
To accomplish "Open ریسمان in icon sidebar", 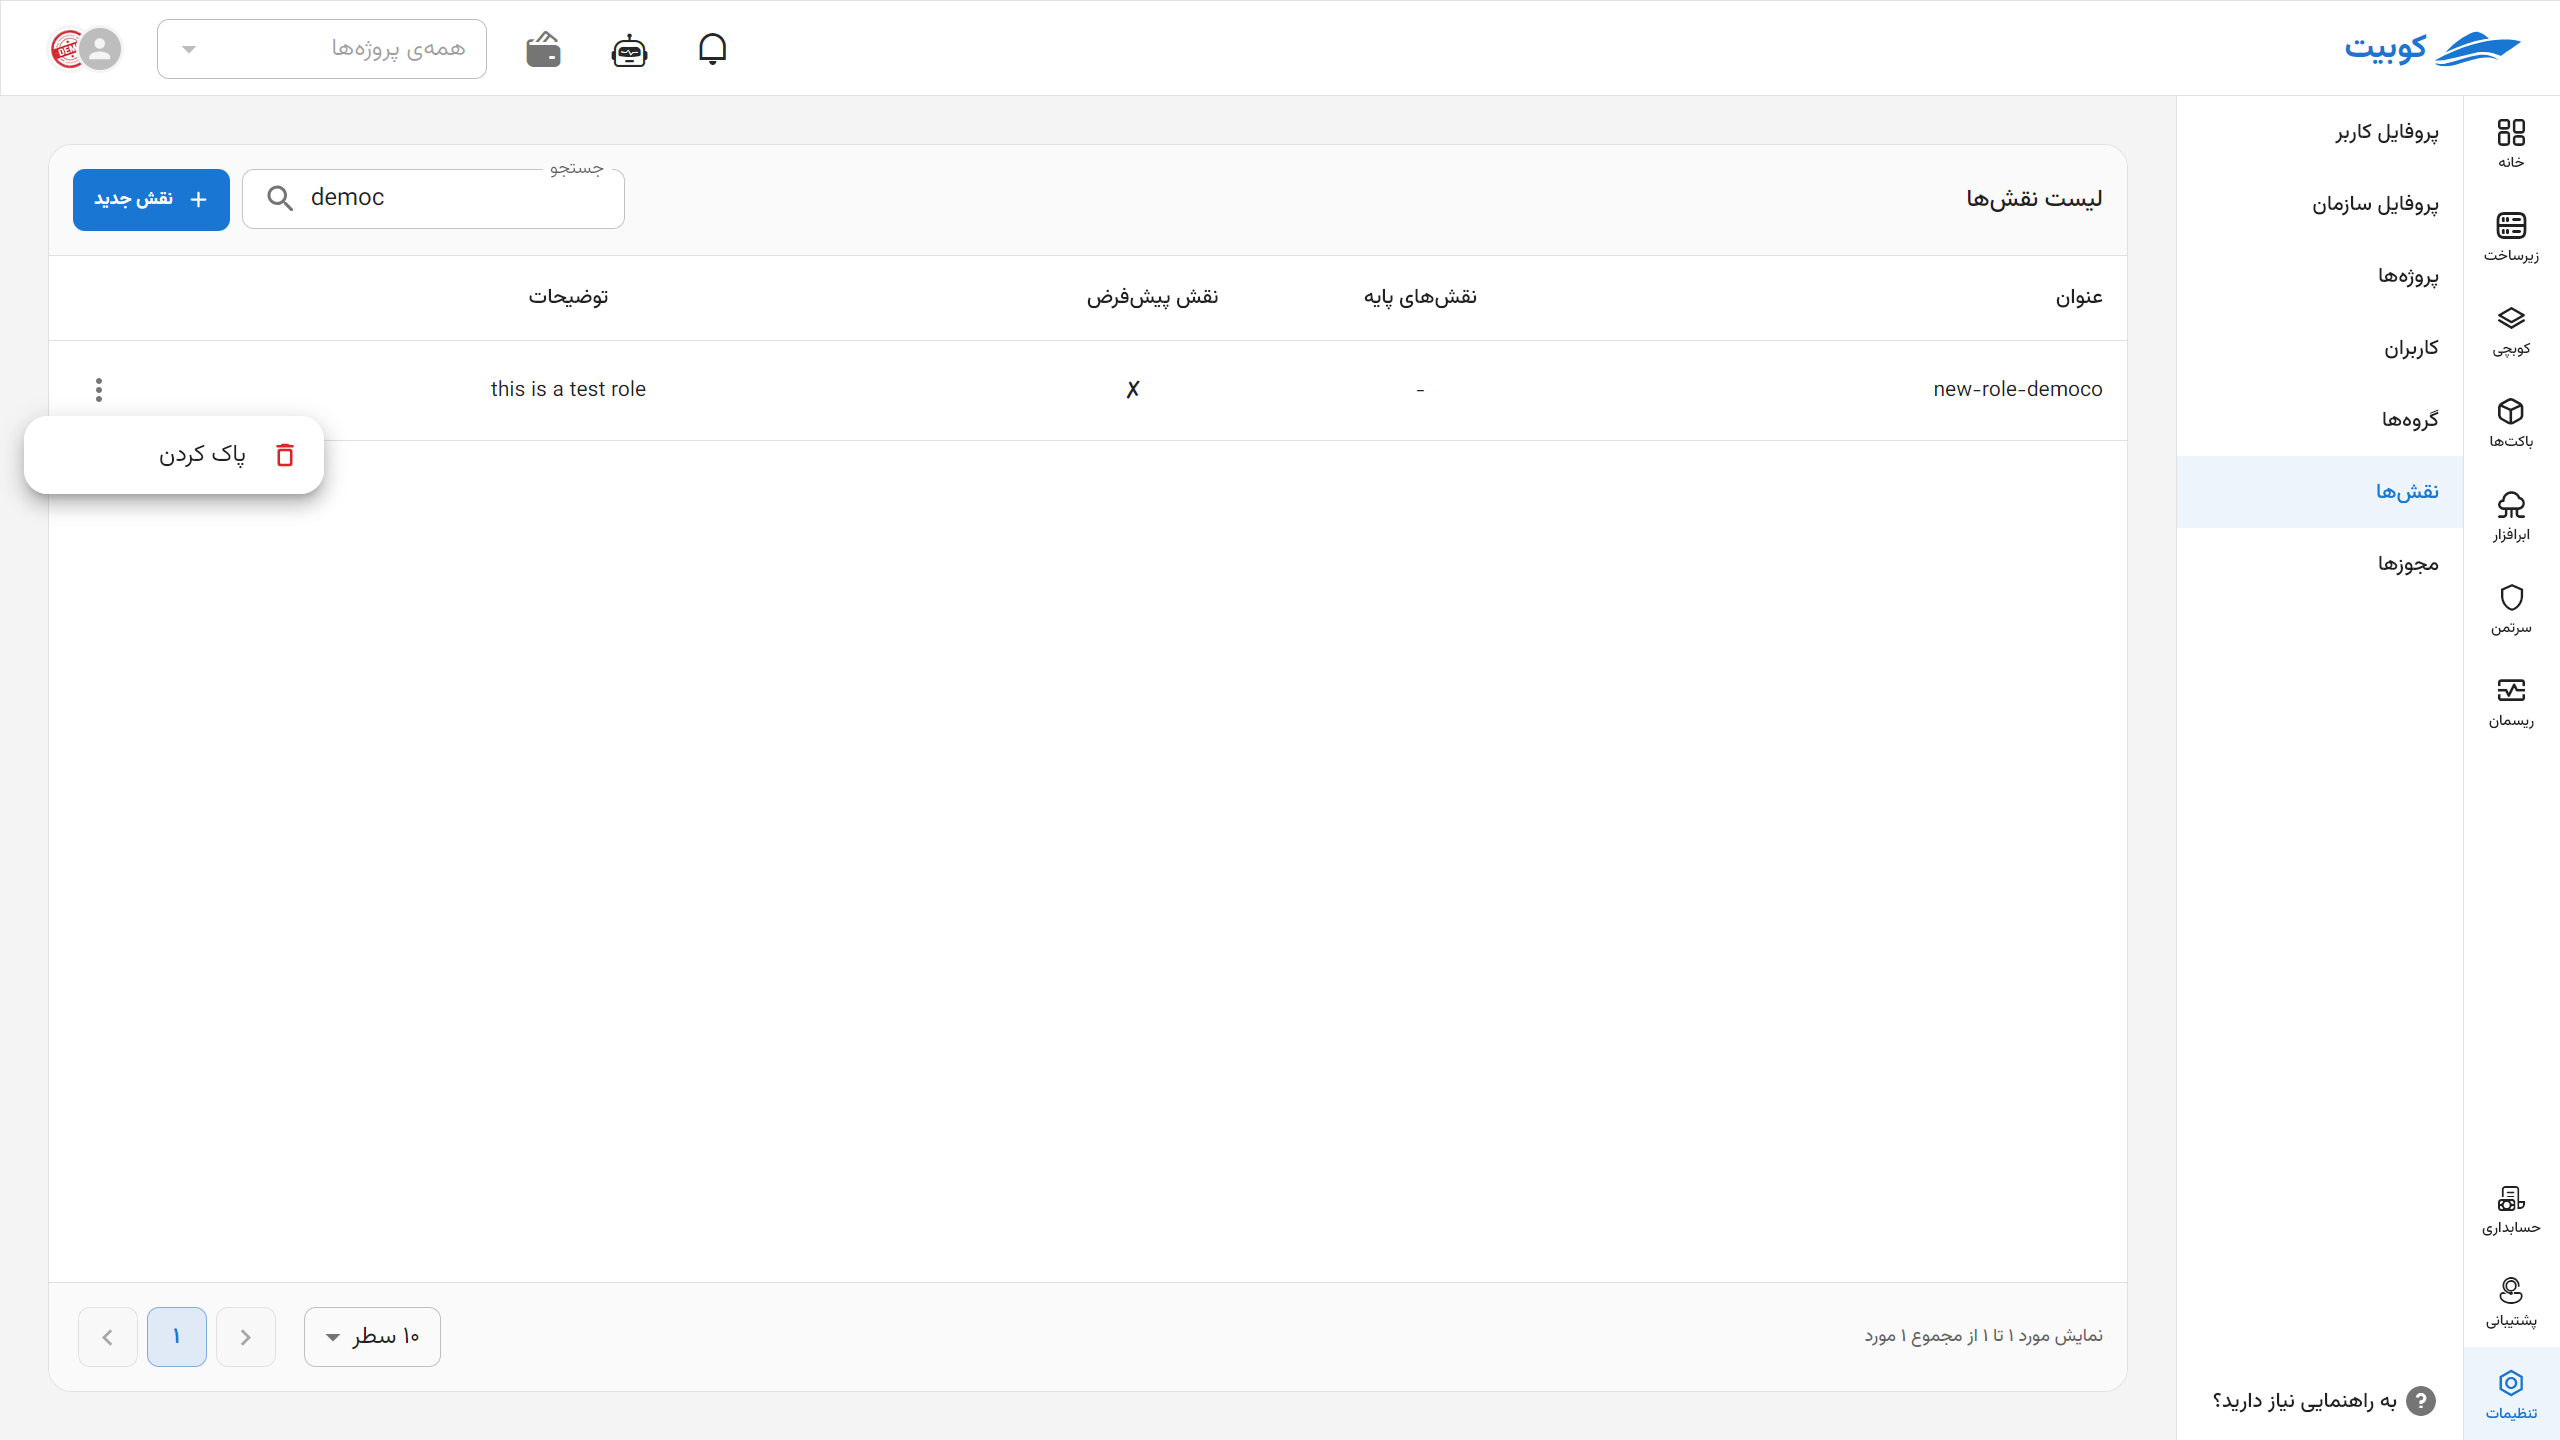I will 2511,702.
